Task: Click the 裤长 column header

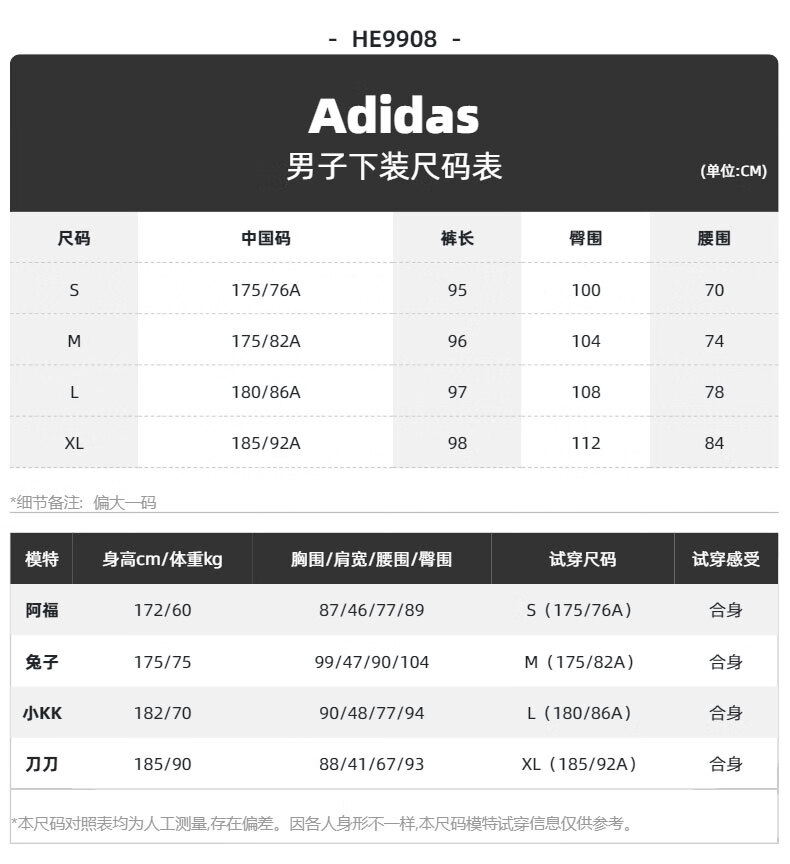Action: [x=457, y=238]
